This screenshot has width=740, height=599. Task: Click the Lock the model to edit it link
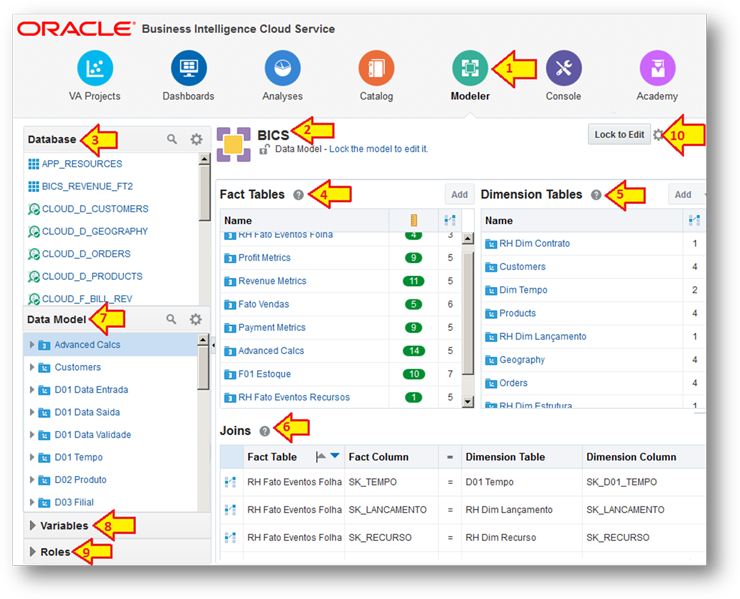click(x=378, y=149)
